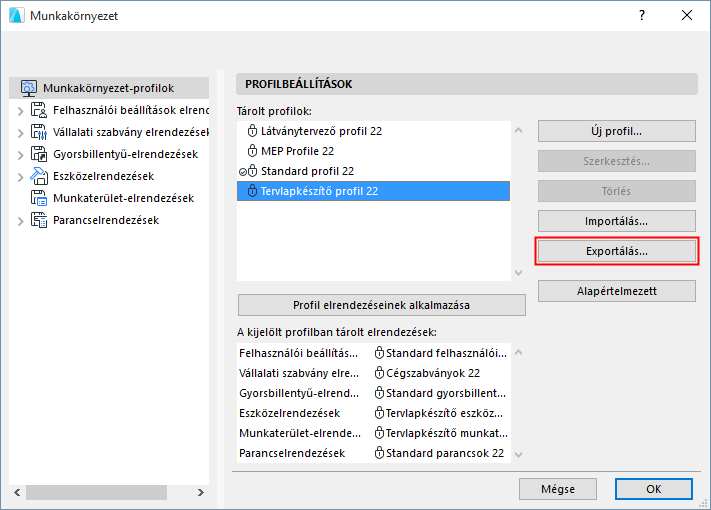Viewport: 711px width, 510px height.
Task: Click the Felhasználói beállítások tree icon
Action: point(39,110)
